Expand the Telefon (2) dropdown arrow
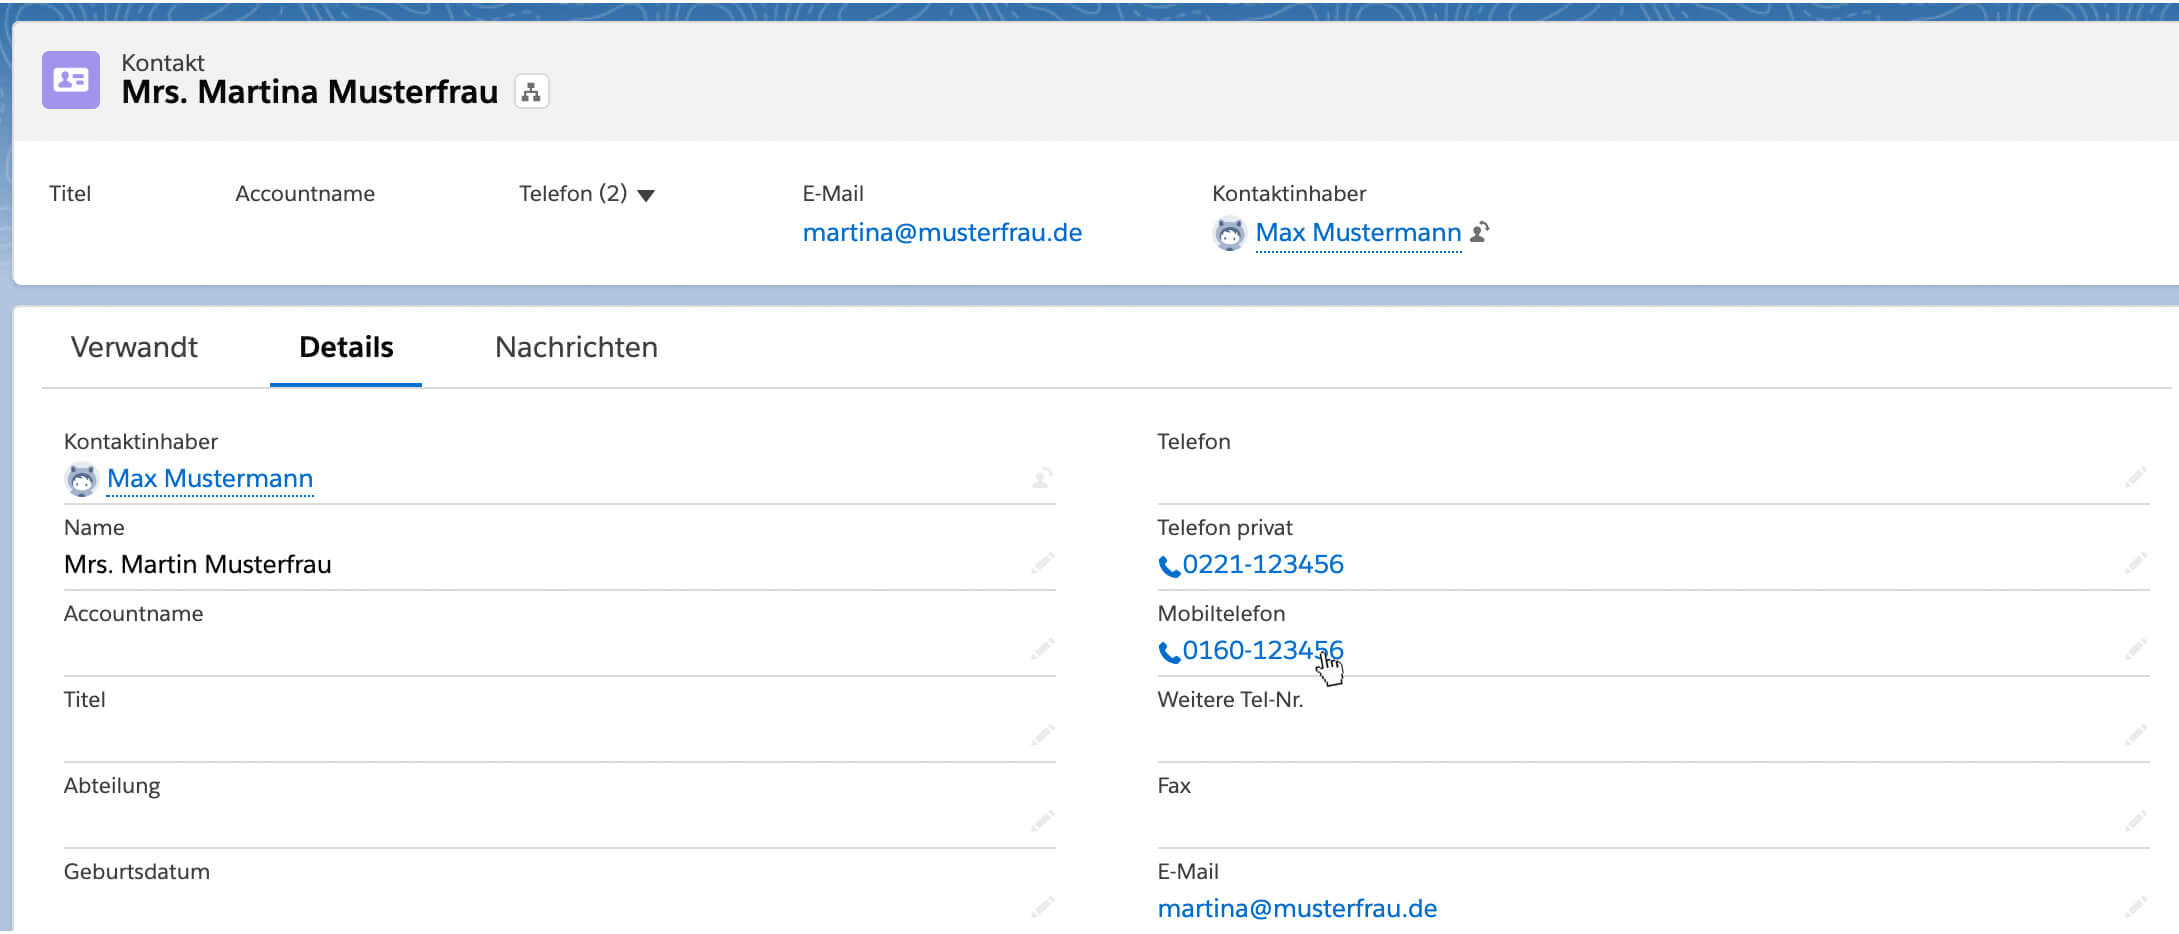The width and height of the screenshot is (2179, 934). point(646,195)
